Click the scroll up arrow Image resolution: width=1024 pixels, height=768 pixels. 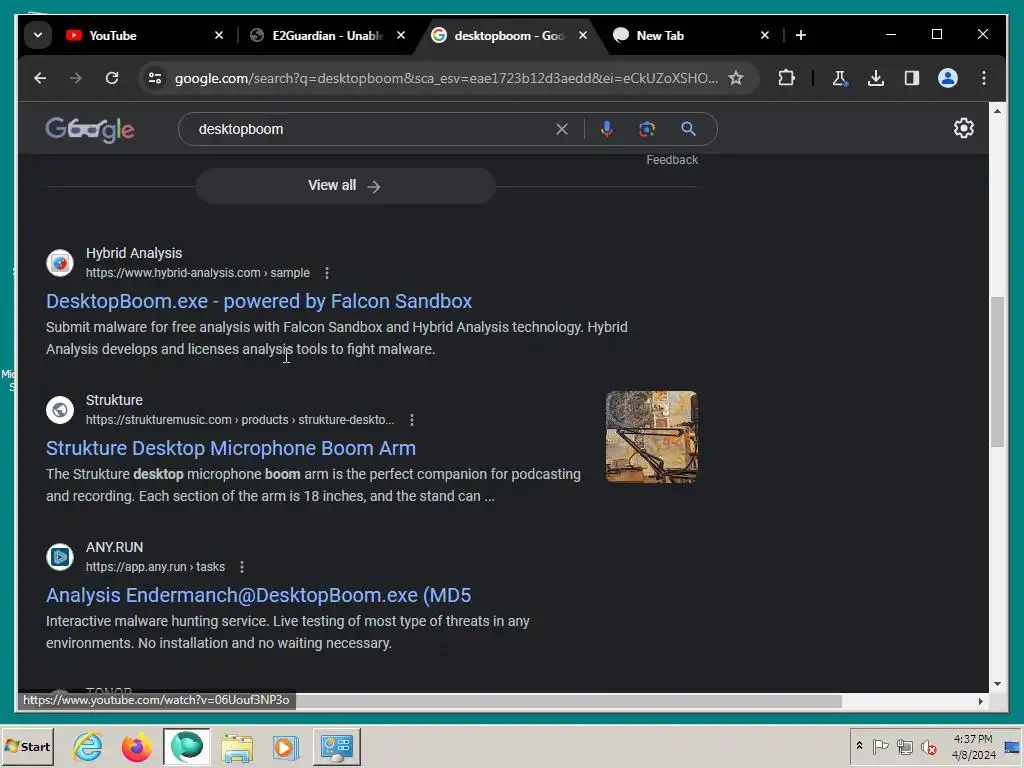click(997, 111)
